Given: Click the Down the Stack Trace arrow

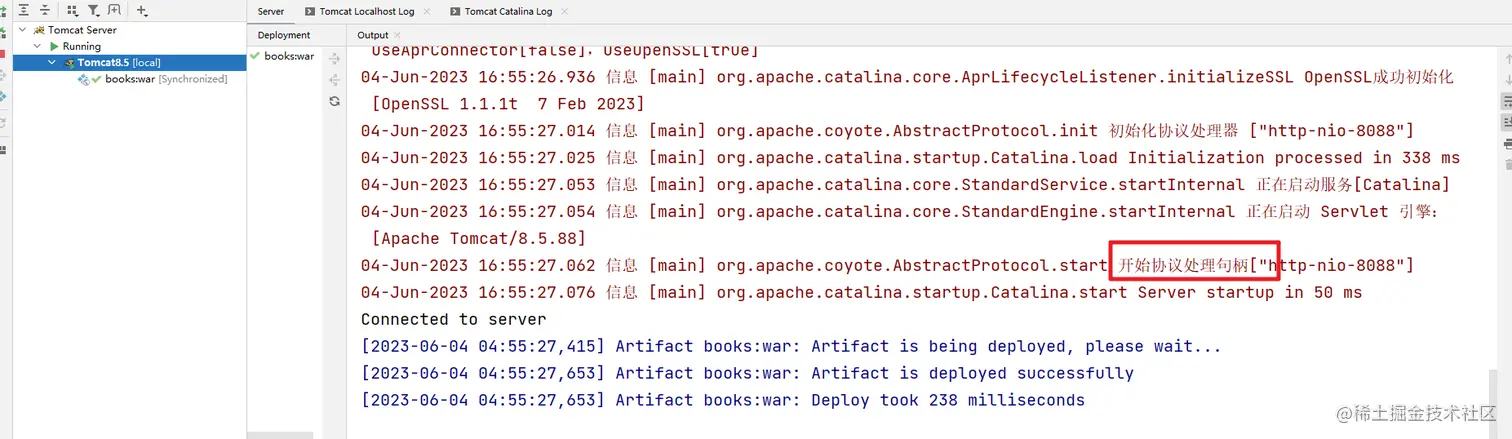Looking at the screenshot, I should point(1507,80).
